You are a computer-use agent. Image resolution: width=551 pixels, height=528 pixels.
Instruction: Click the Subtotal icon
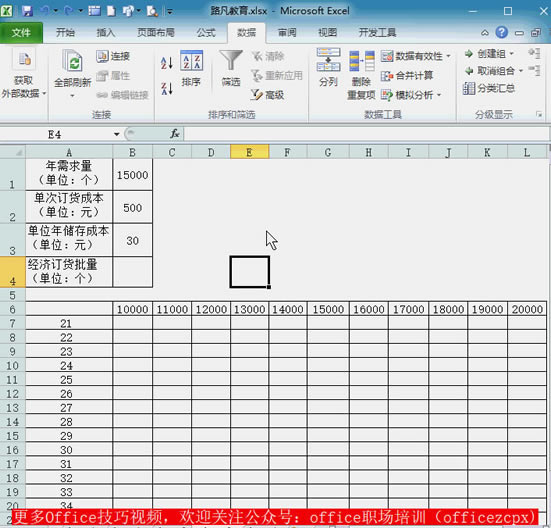pyautogui.click(x=489, y=88)
